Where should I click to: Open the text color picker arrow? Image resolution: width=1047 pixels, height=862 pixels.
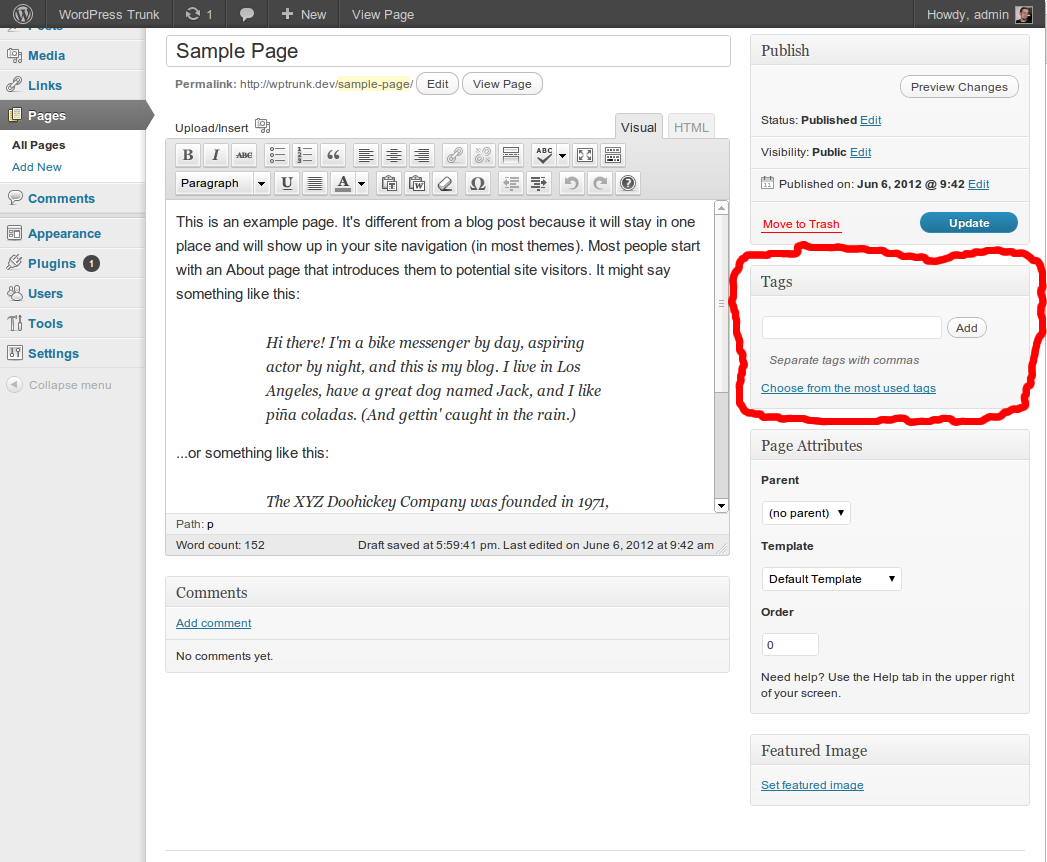pos(361,183)
